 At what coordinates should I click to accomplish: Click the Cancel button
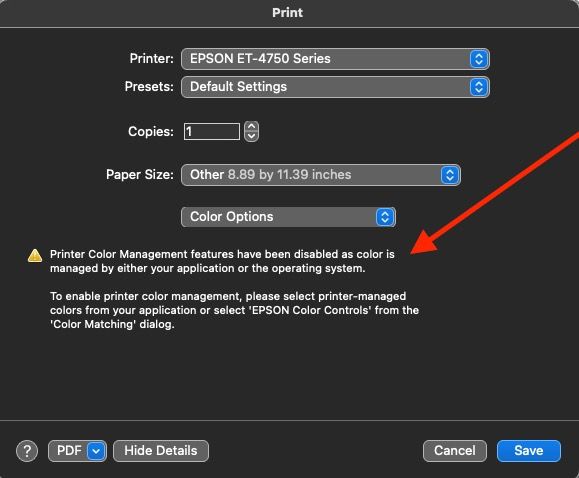455,451
